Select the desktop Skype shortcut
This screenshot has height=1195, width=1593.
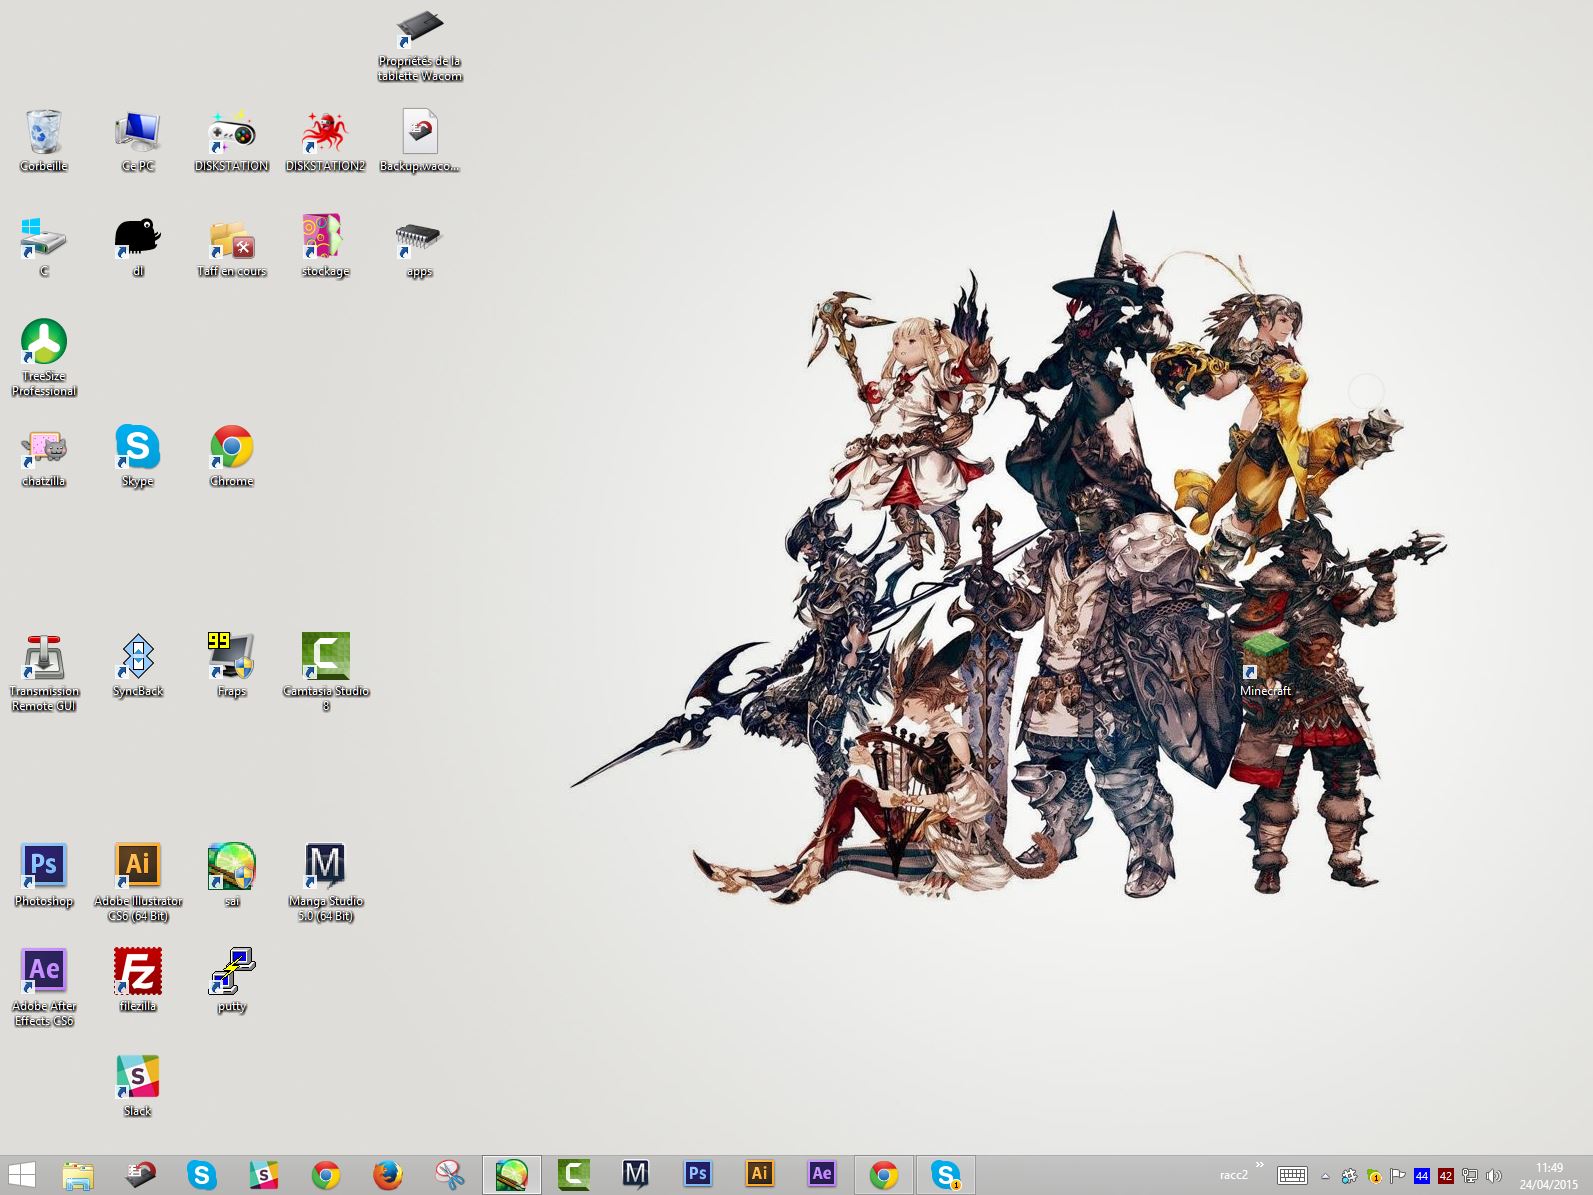pos(137,456)
